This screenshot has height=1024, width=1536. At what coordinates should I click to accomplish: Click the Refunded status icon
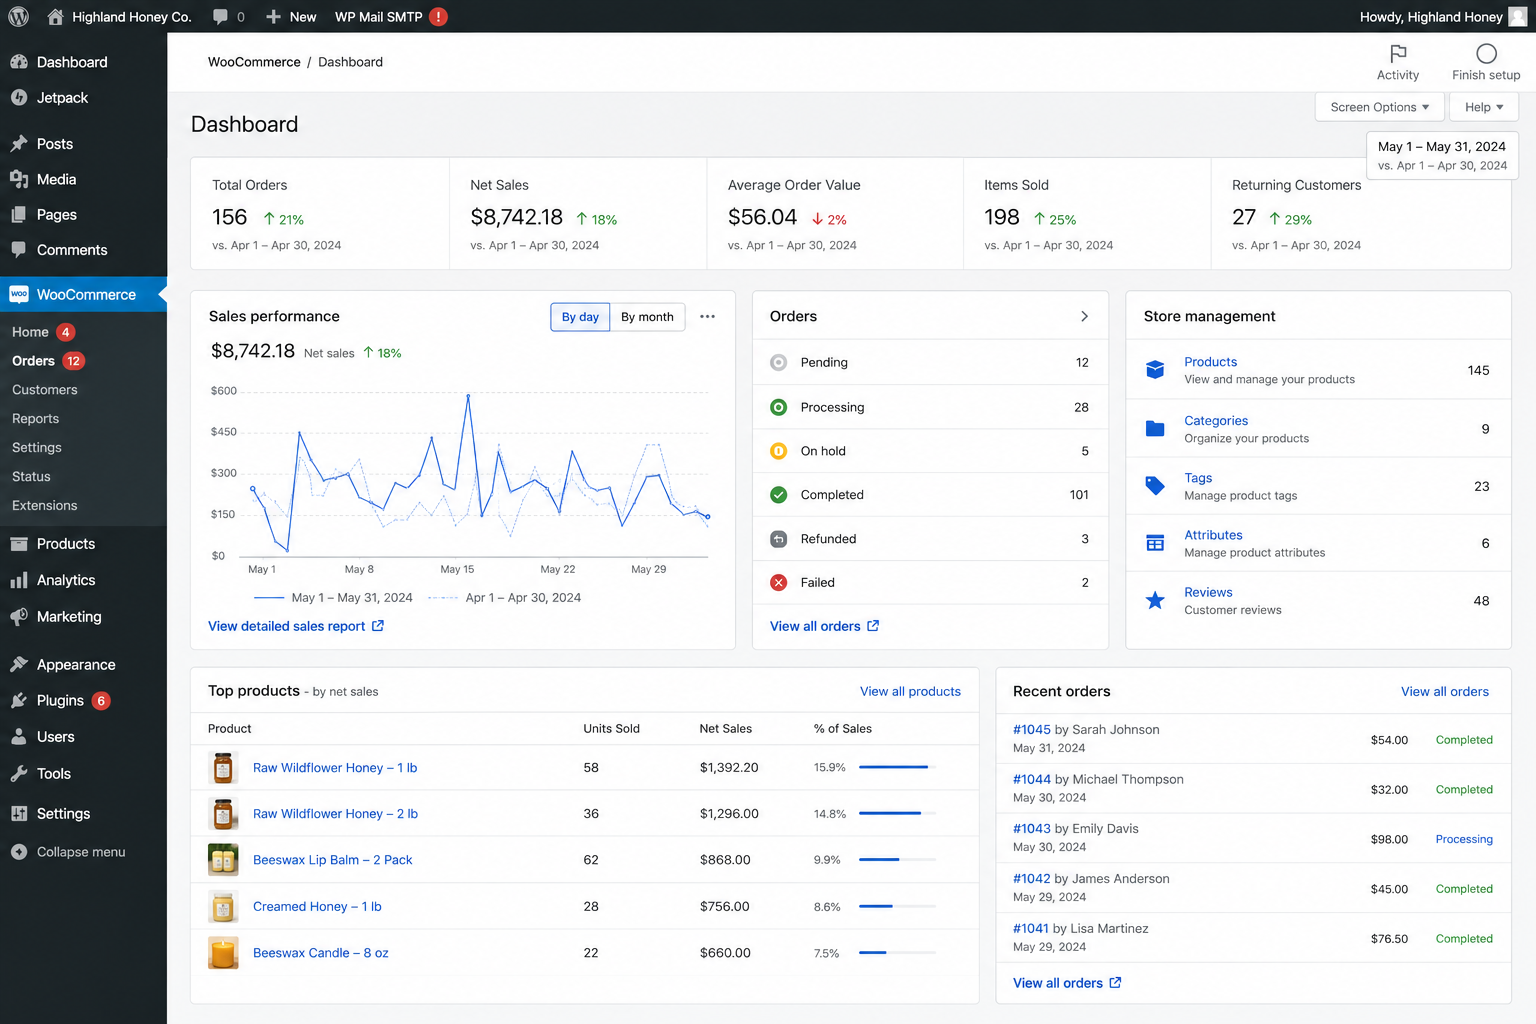[778, 539]
